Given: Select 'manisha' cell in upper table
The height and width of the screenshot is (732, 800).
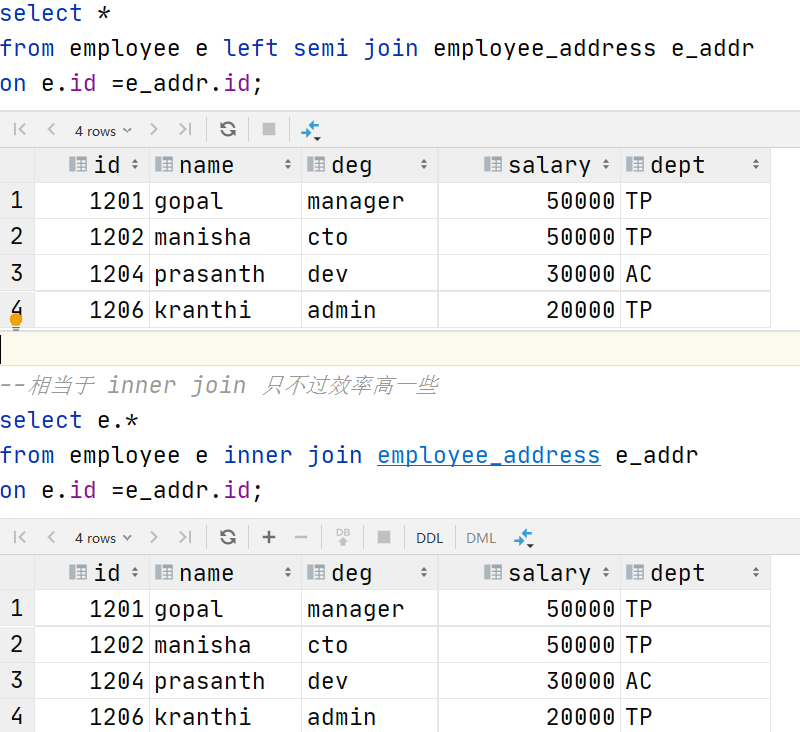Looking at the screenshot, I should 226,237.
